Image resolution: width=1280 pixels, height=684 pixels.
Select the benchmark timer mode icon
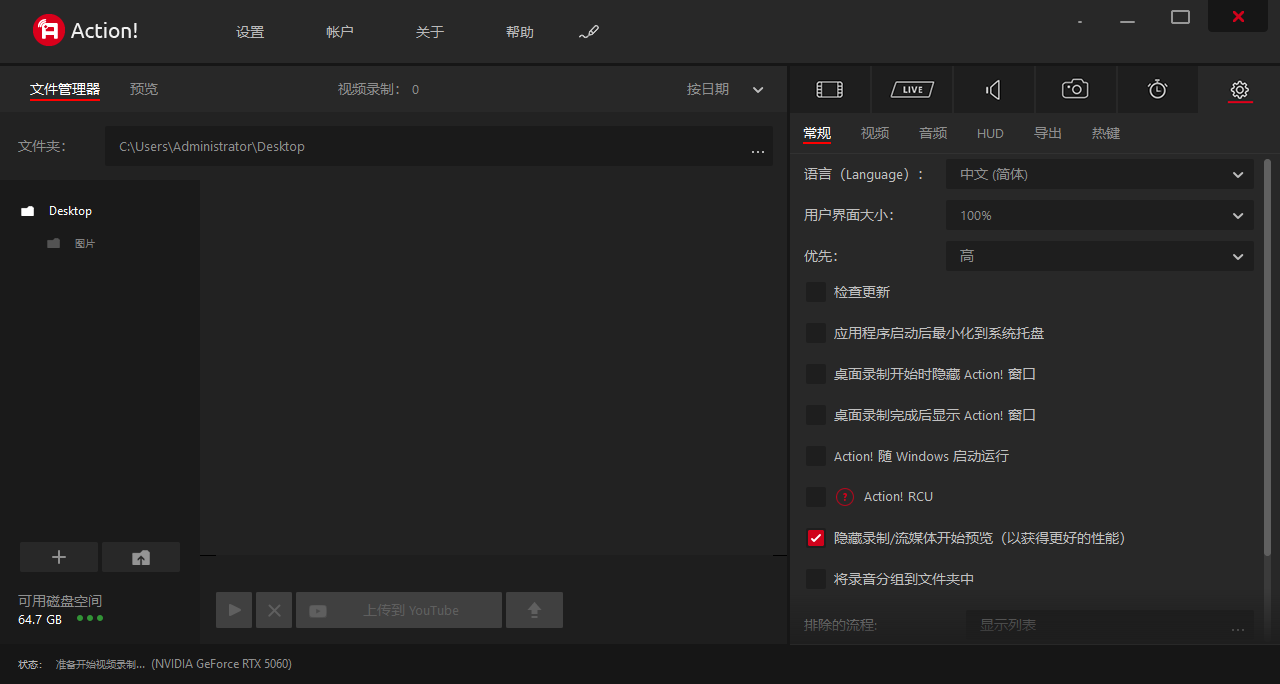pyautogui.click(x=1157, y=89)
